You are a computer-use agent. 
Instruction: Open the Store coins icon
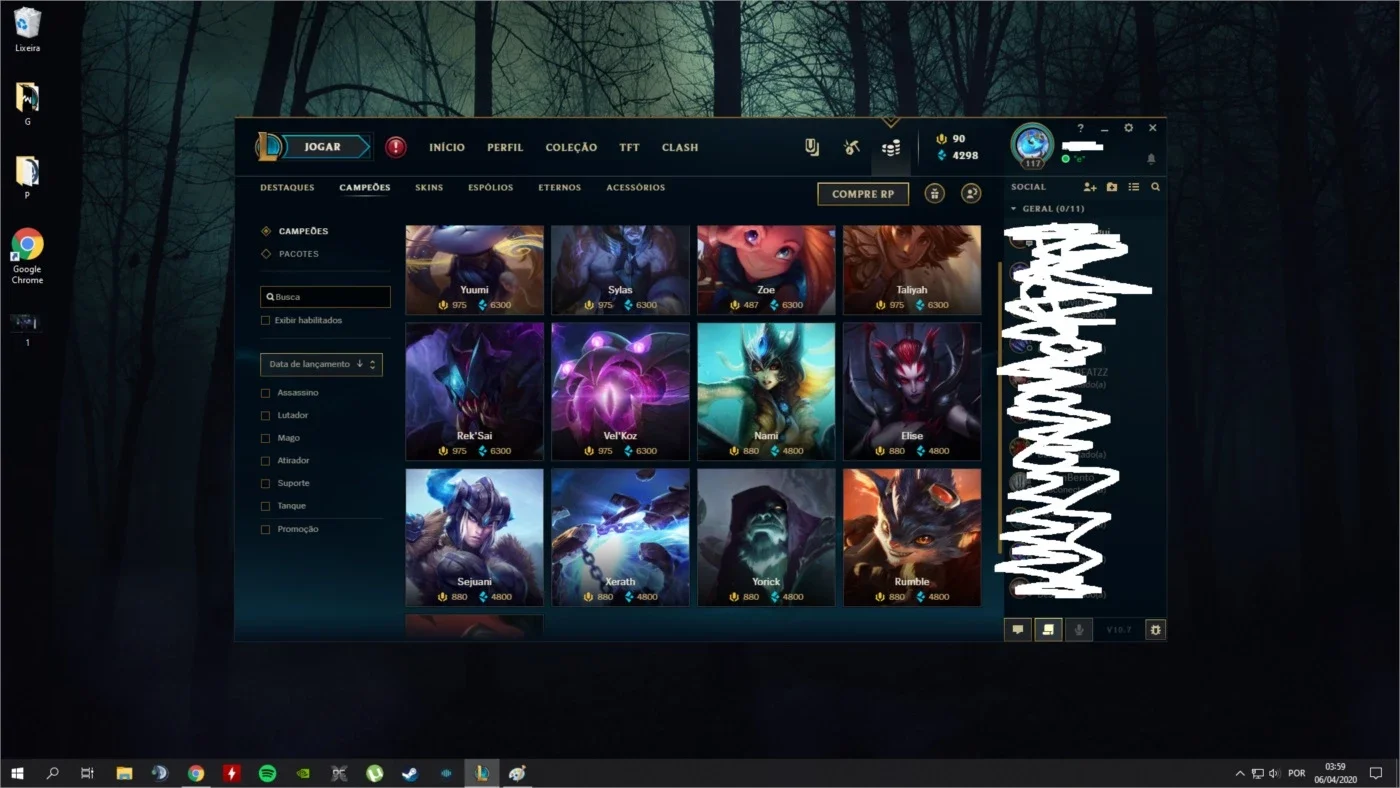click(890, 148)
